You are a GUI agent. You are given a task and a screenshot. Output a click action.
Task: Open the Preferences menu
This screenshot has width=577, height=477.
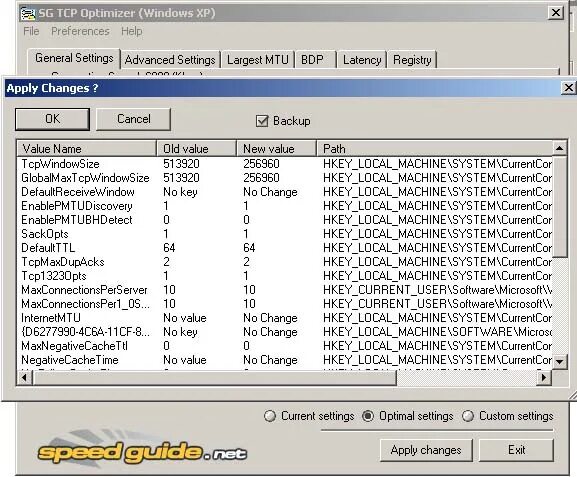(x=80, y=31)
